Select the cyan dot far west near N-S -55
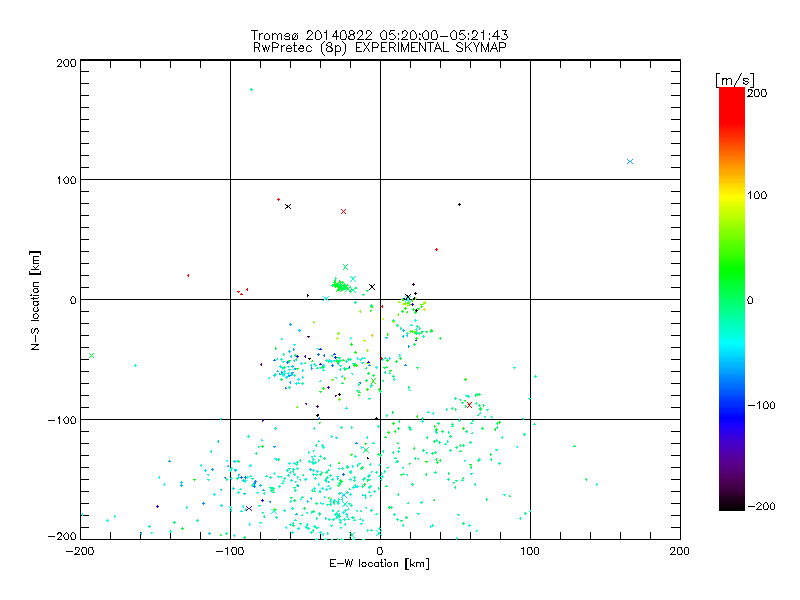Screen dimensions: 800x600 pyautogui.click(x=135, y=365)
